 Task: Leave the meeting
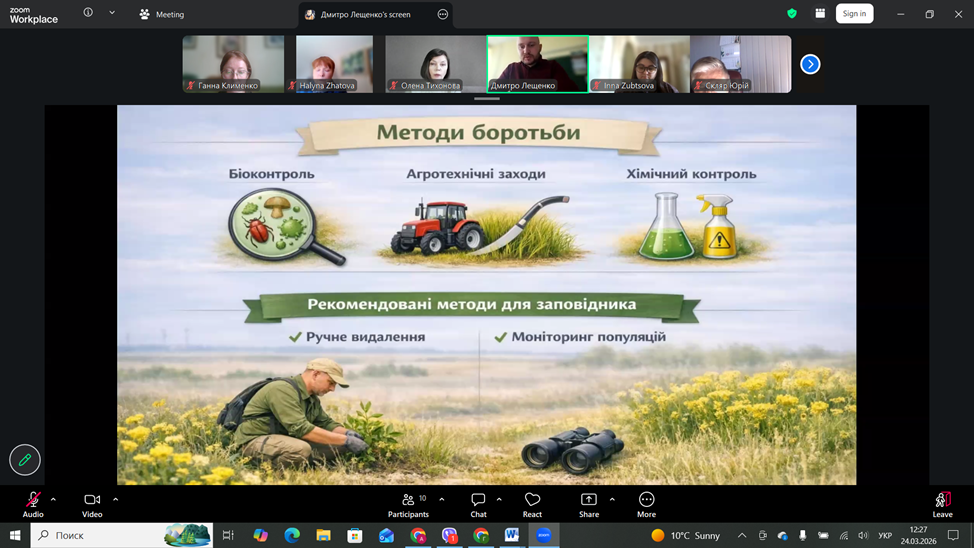point(942,503)
